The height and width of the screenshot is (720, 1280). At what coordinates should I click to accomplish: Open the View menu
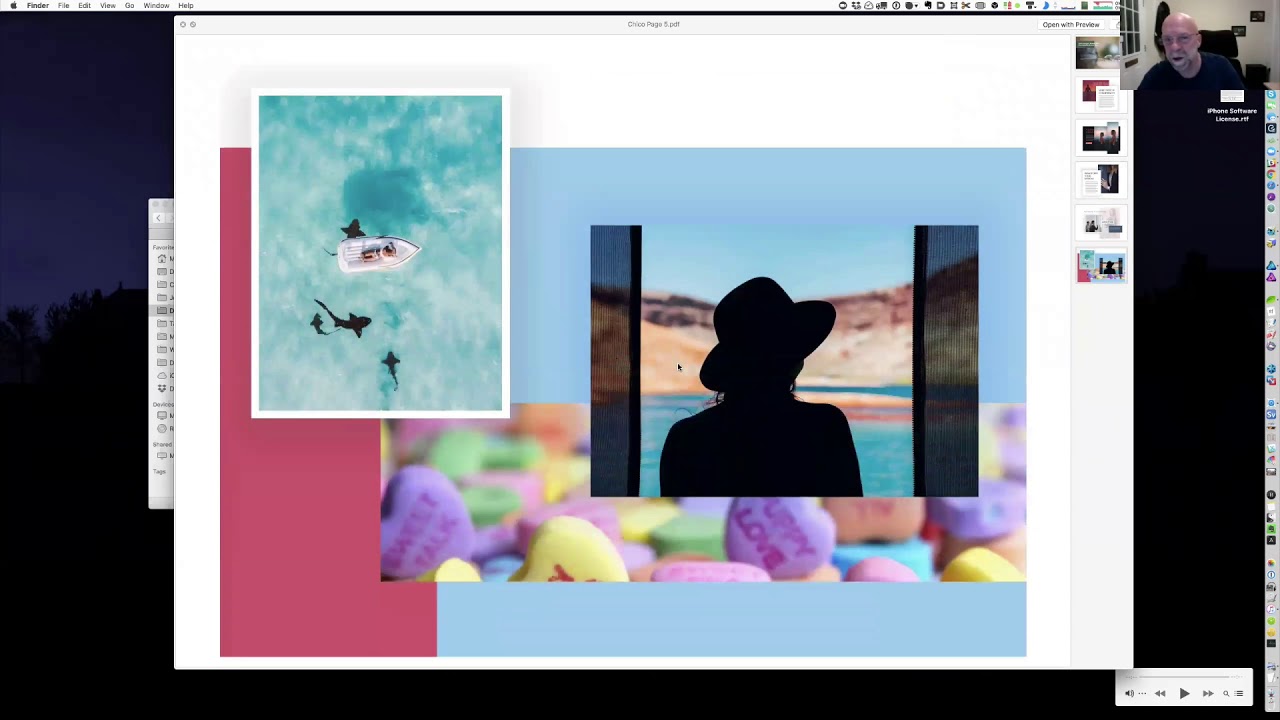107,5
